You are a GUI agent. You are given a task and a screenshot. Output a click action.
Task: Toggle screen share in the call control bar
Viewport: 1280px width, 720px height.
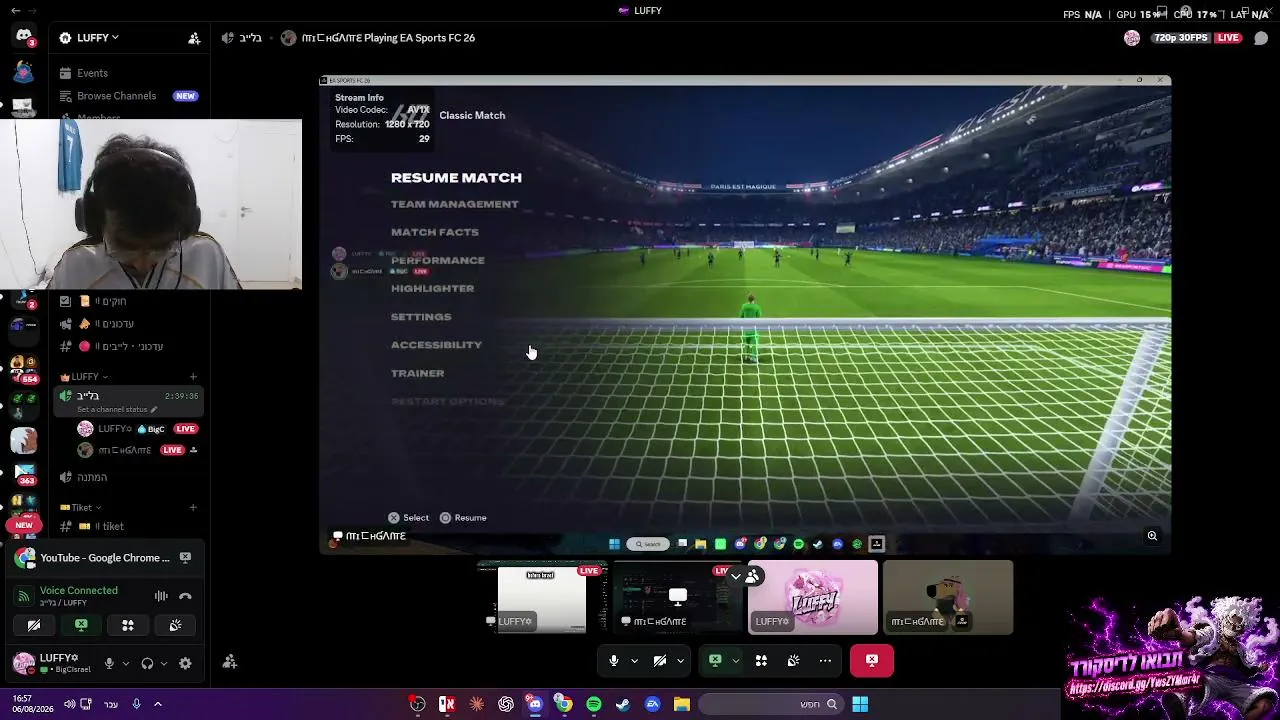[x=715, y=661]
